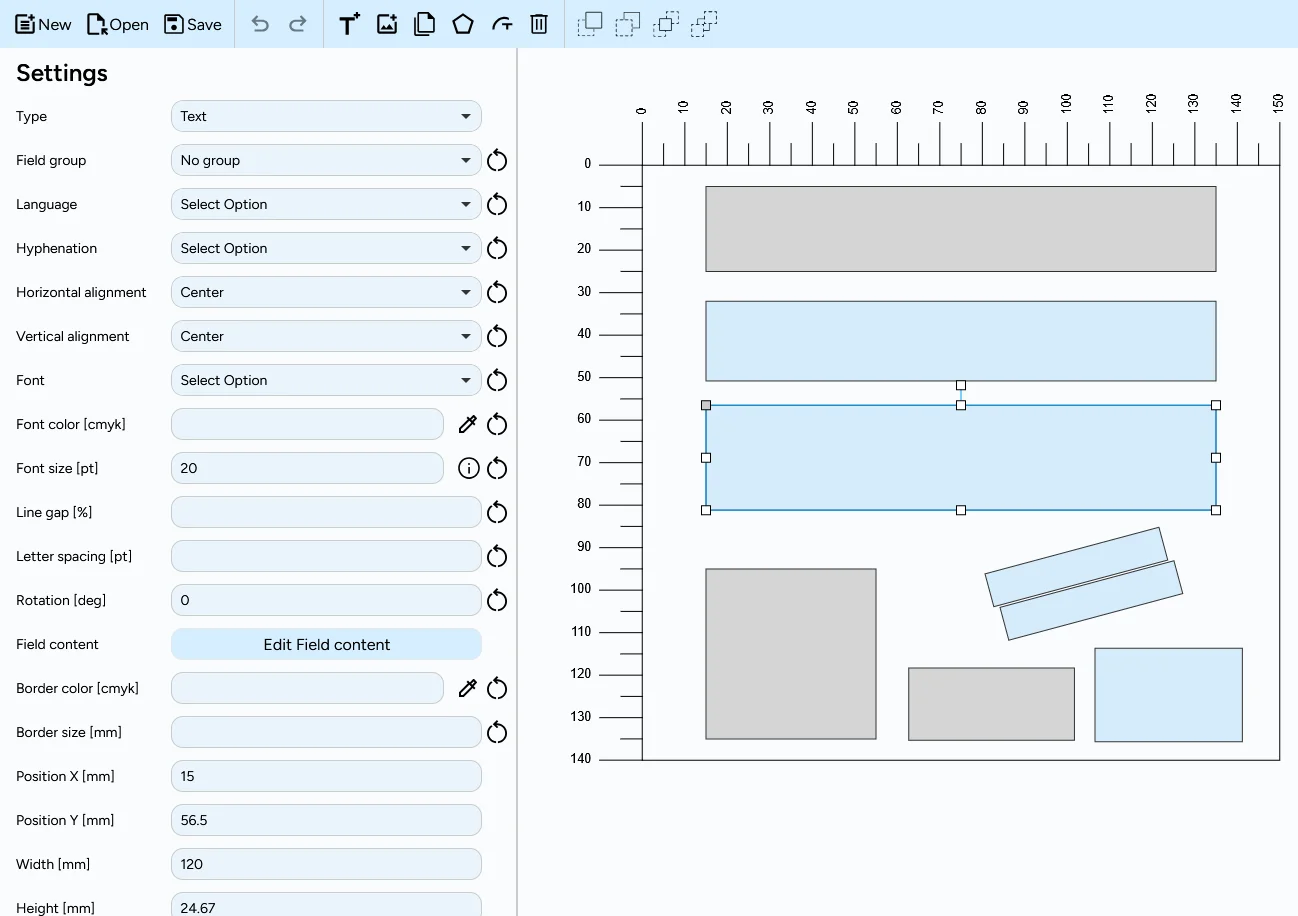Add a new text field
This screenshot has height=916, width=1298.
pyautogui.click(x=349, y=24)
